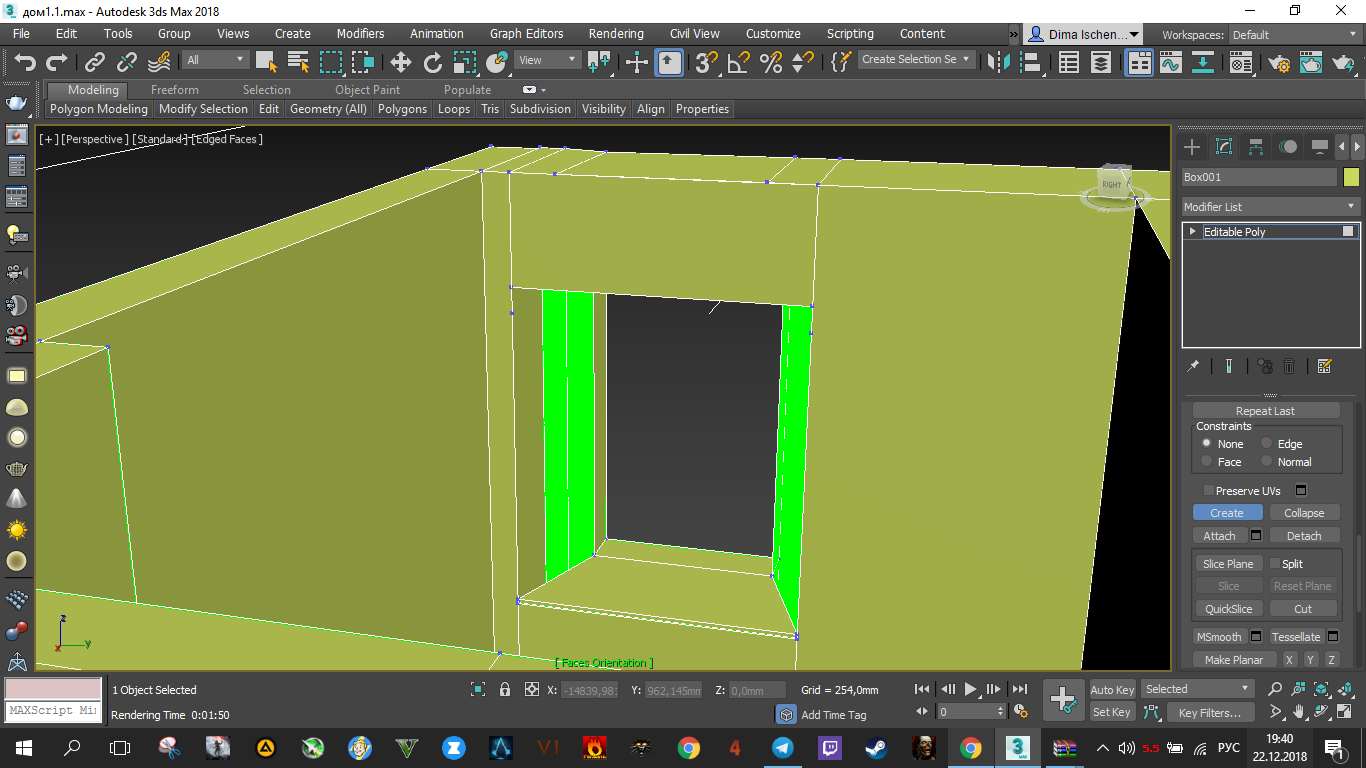Viewport: 1366px width, 768px height.
Task: Switch to the Freeform ribbon tab
Action: [174, 90]
